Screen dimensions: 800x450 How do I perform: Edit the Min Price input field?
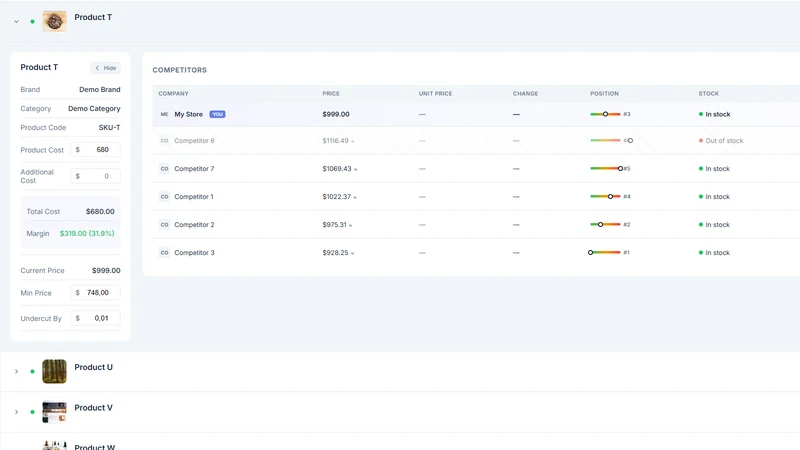[x=95, y=292]
